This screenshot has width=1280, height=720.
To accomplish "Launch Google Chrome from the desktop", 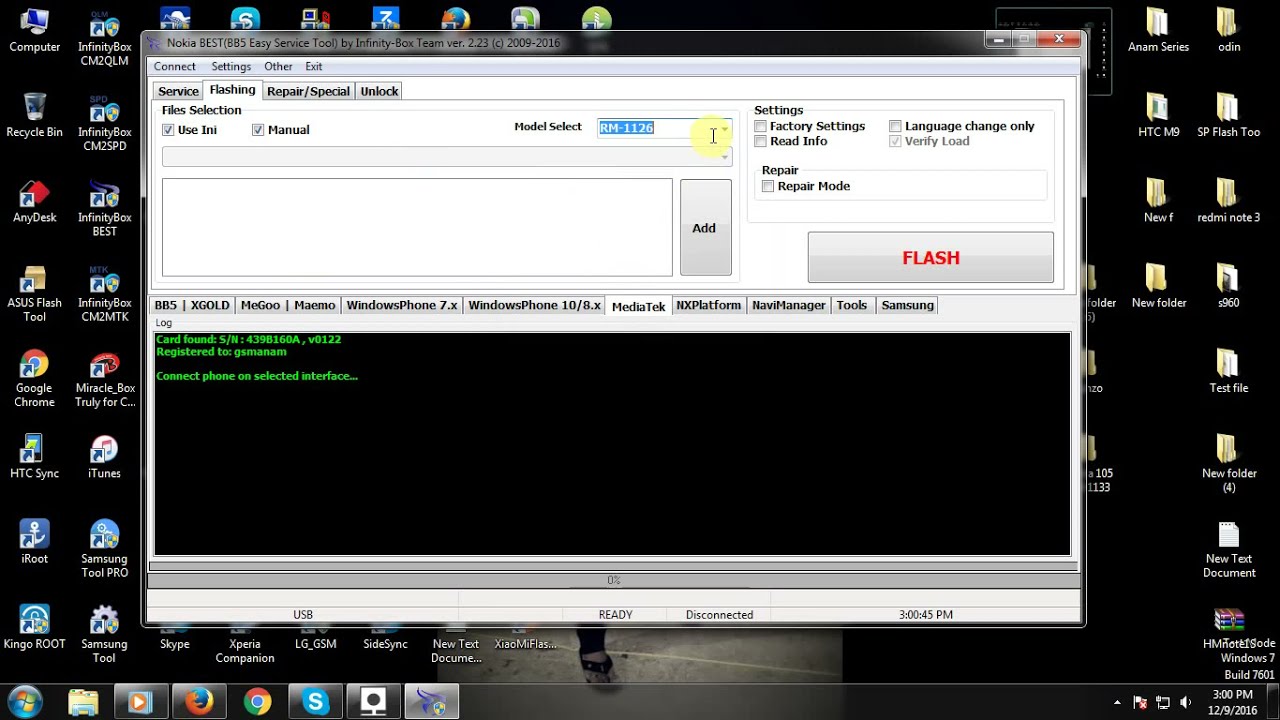I will click(x=34, y=379).
